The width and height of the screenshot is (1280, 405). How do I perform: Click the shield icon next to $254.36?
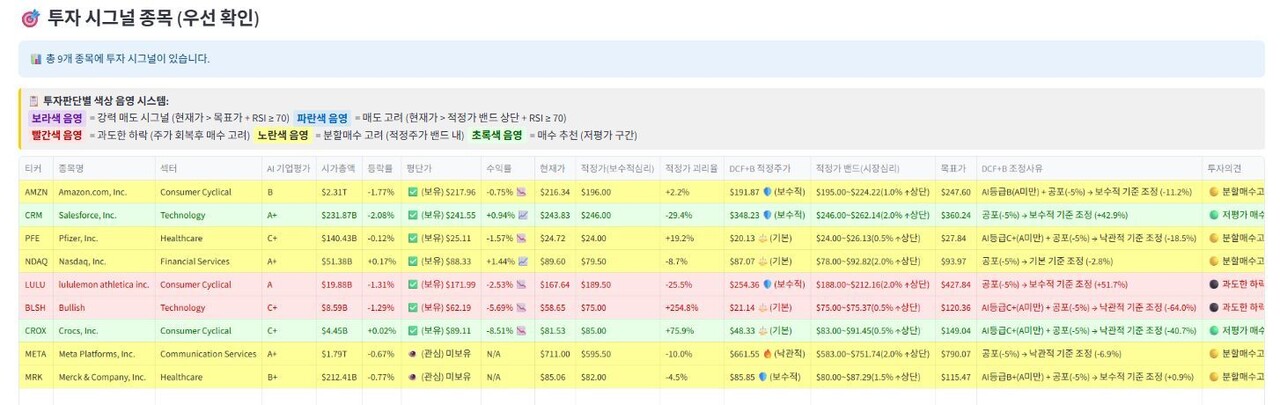(x=768, y=284)
